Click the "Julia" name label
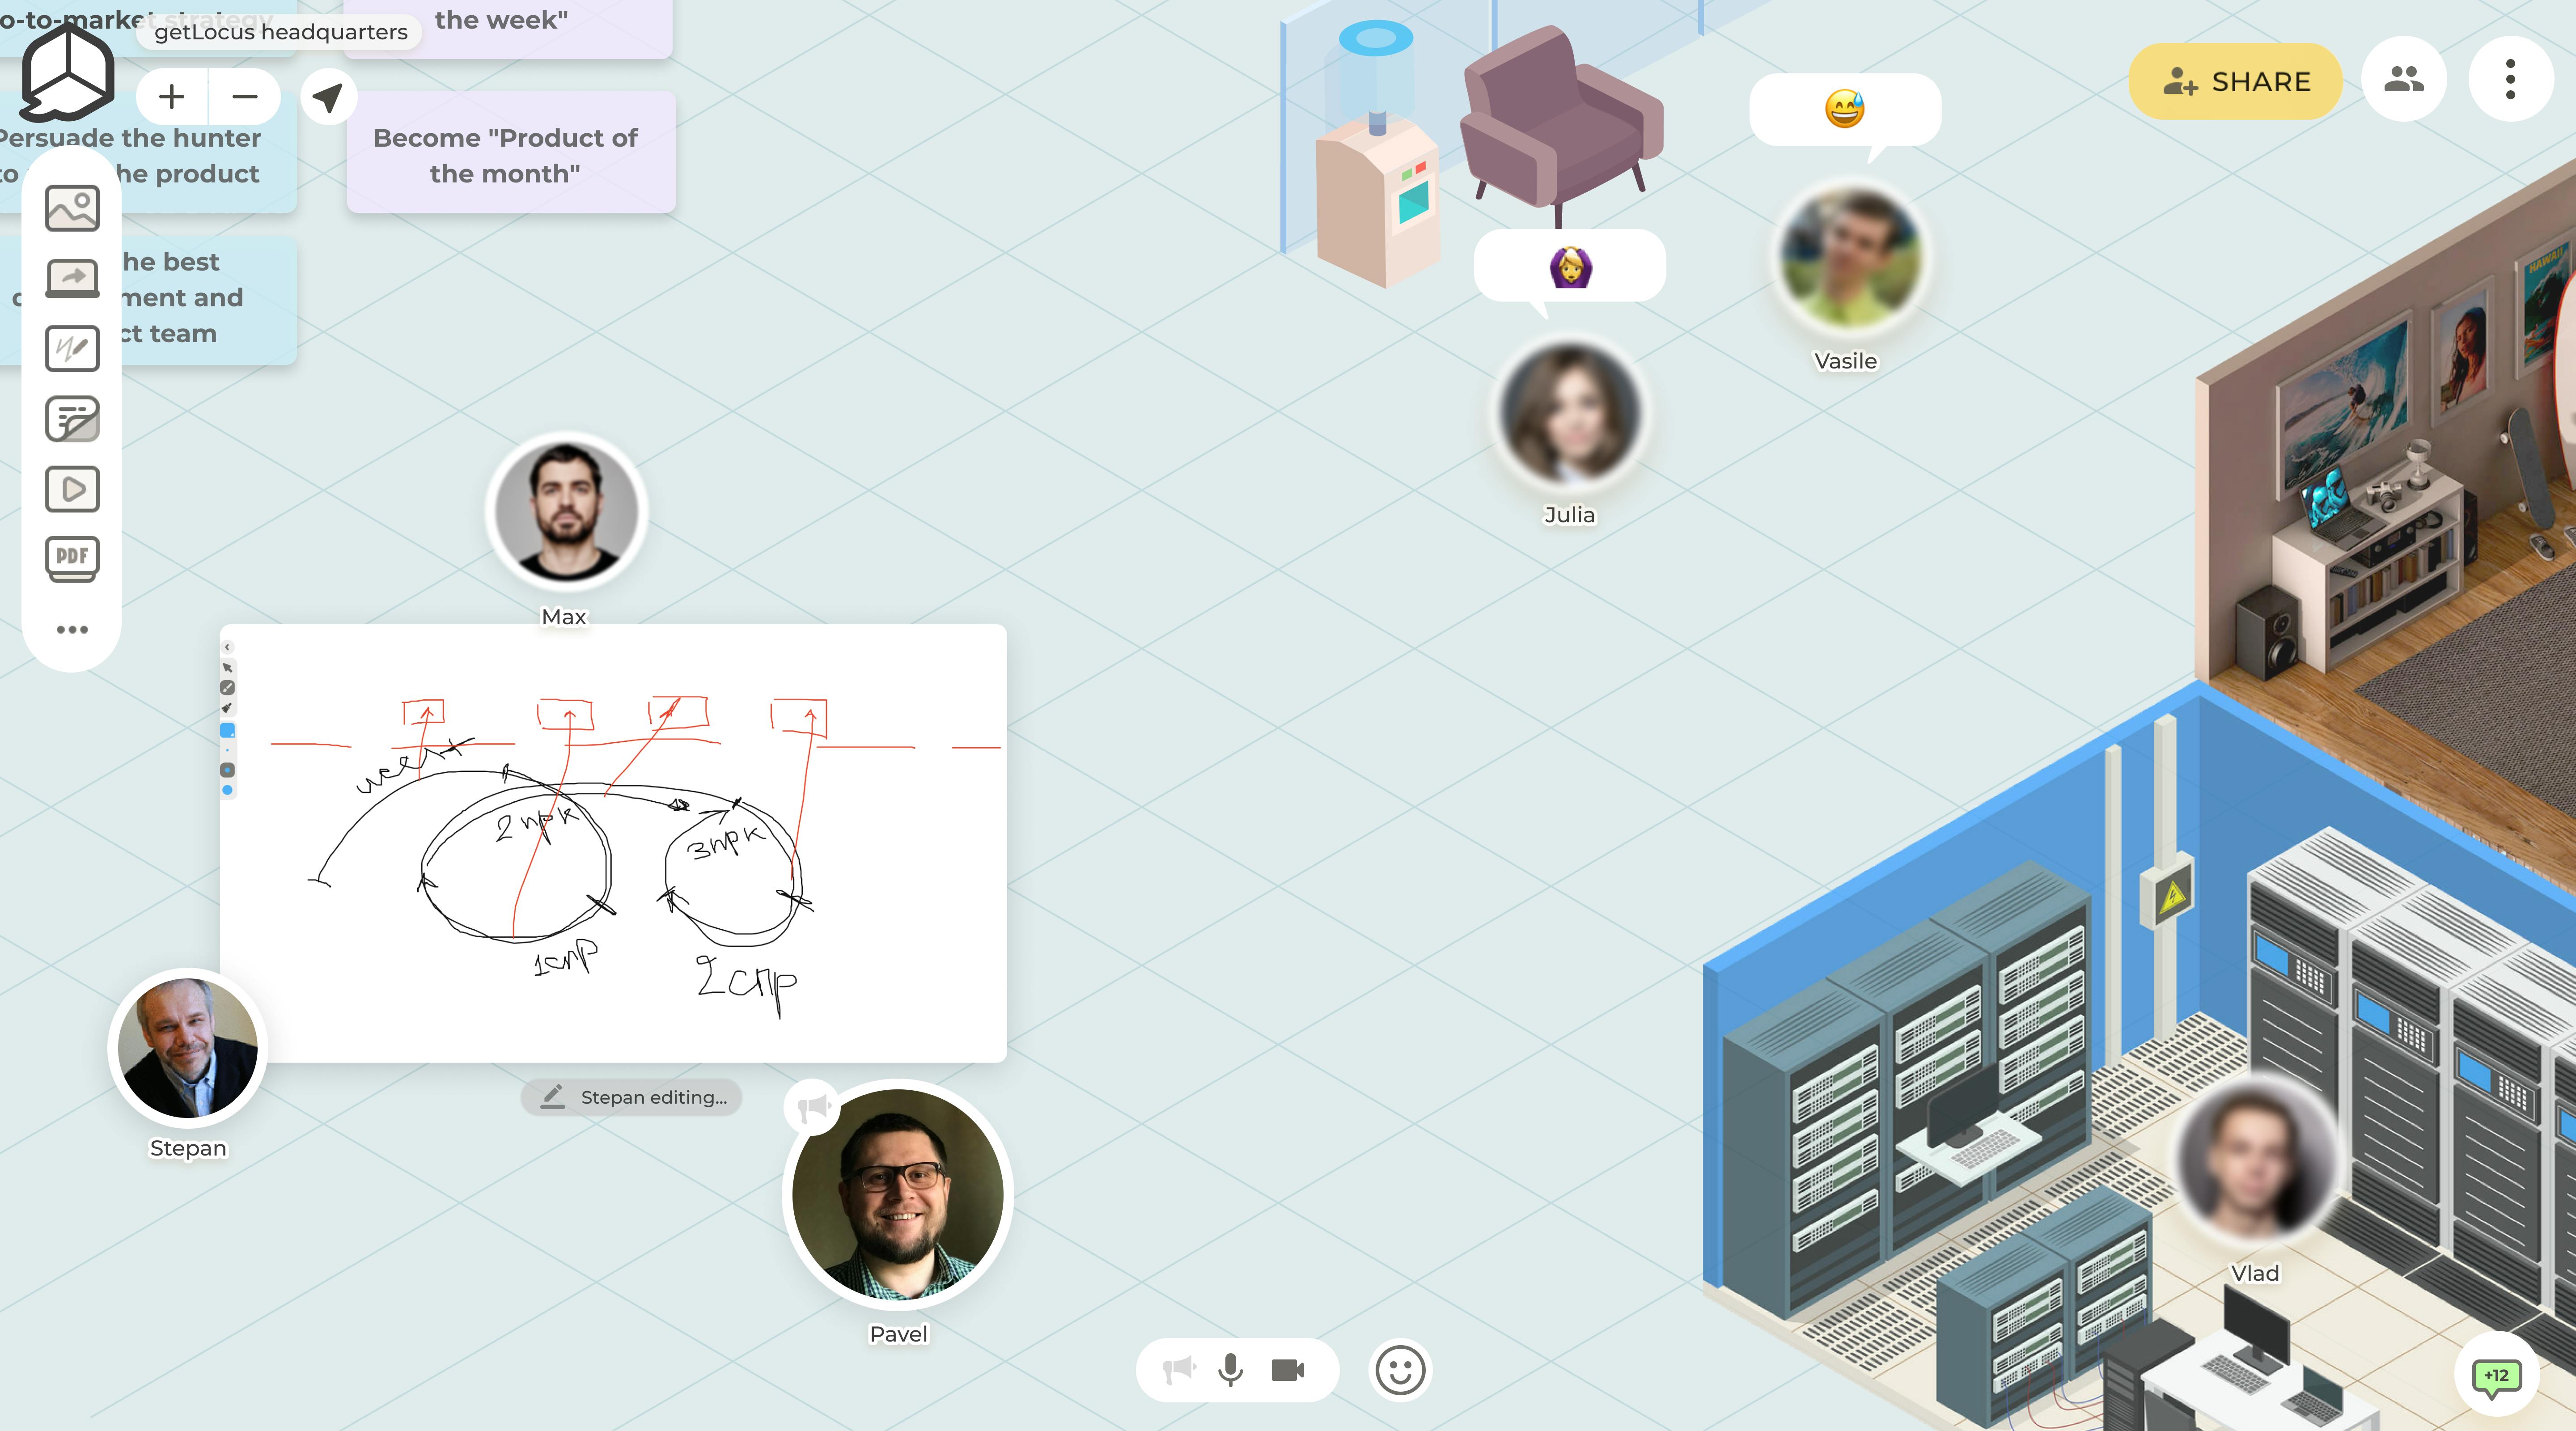Image resolution: width=2576 pixels, height=1431 pixels. click(1570, 515)
